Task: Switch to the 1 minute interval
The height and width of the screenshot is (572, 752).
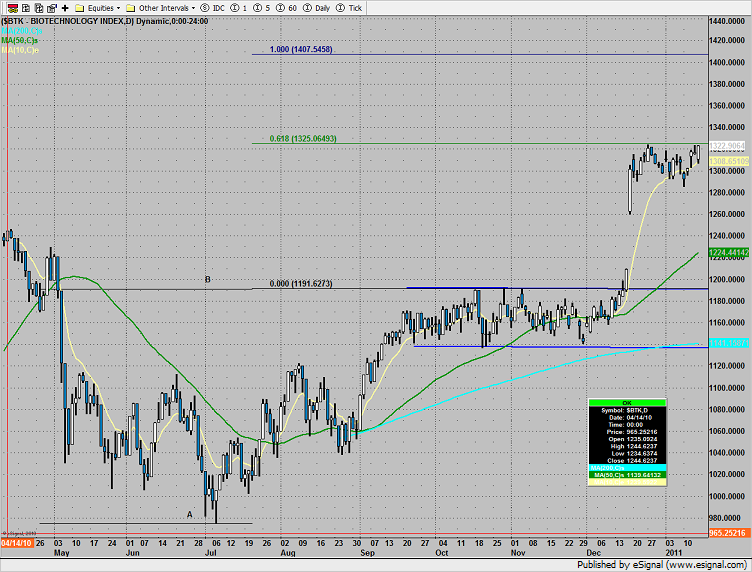Action: click(239, 8)
